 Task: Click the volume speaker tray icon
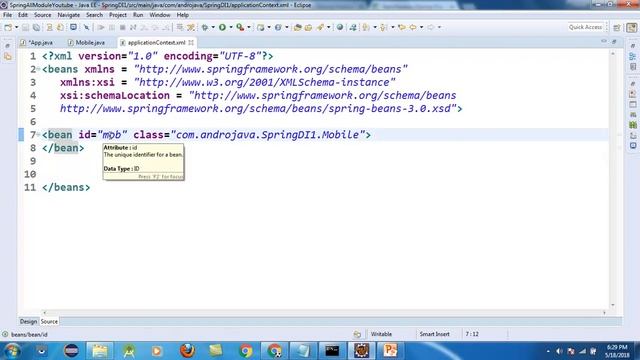coord(559,351)
